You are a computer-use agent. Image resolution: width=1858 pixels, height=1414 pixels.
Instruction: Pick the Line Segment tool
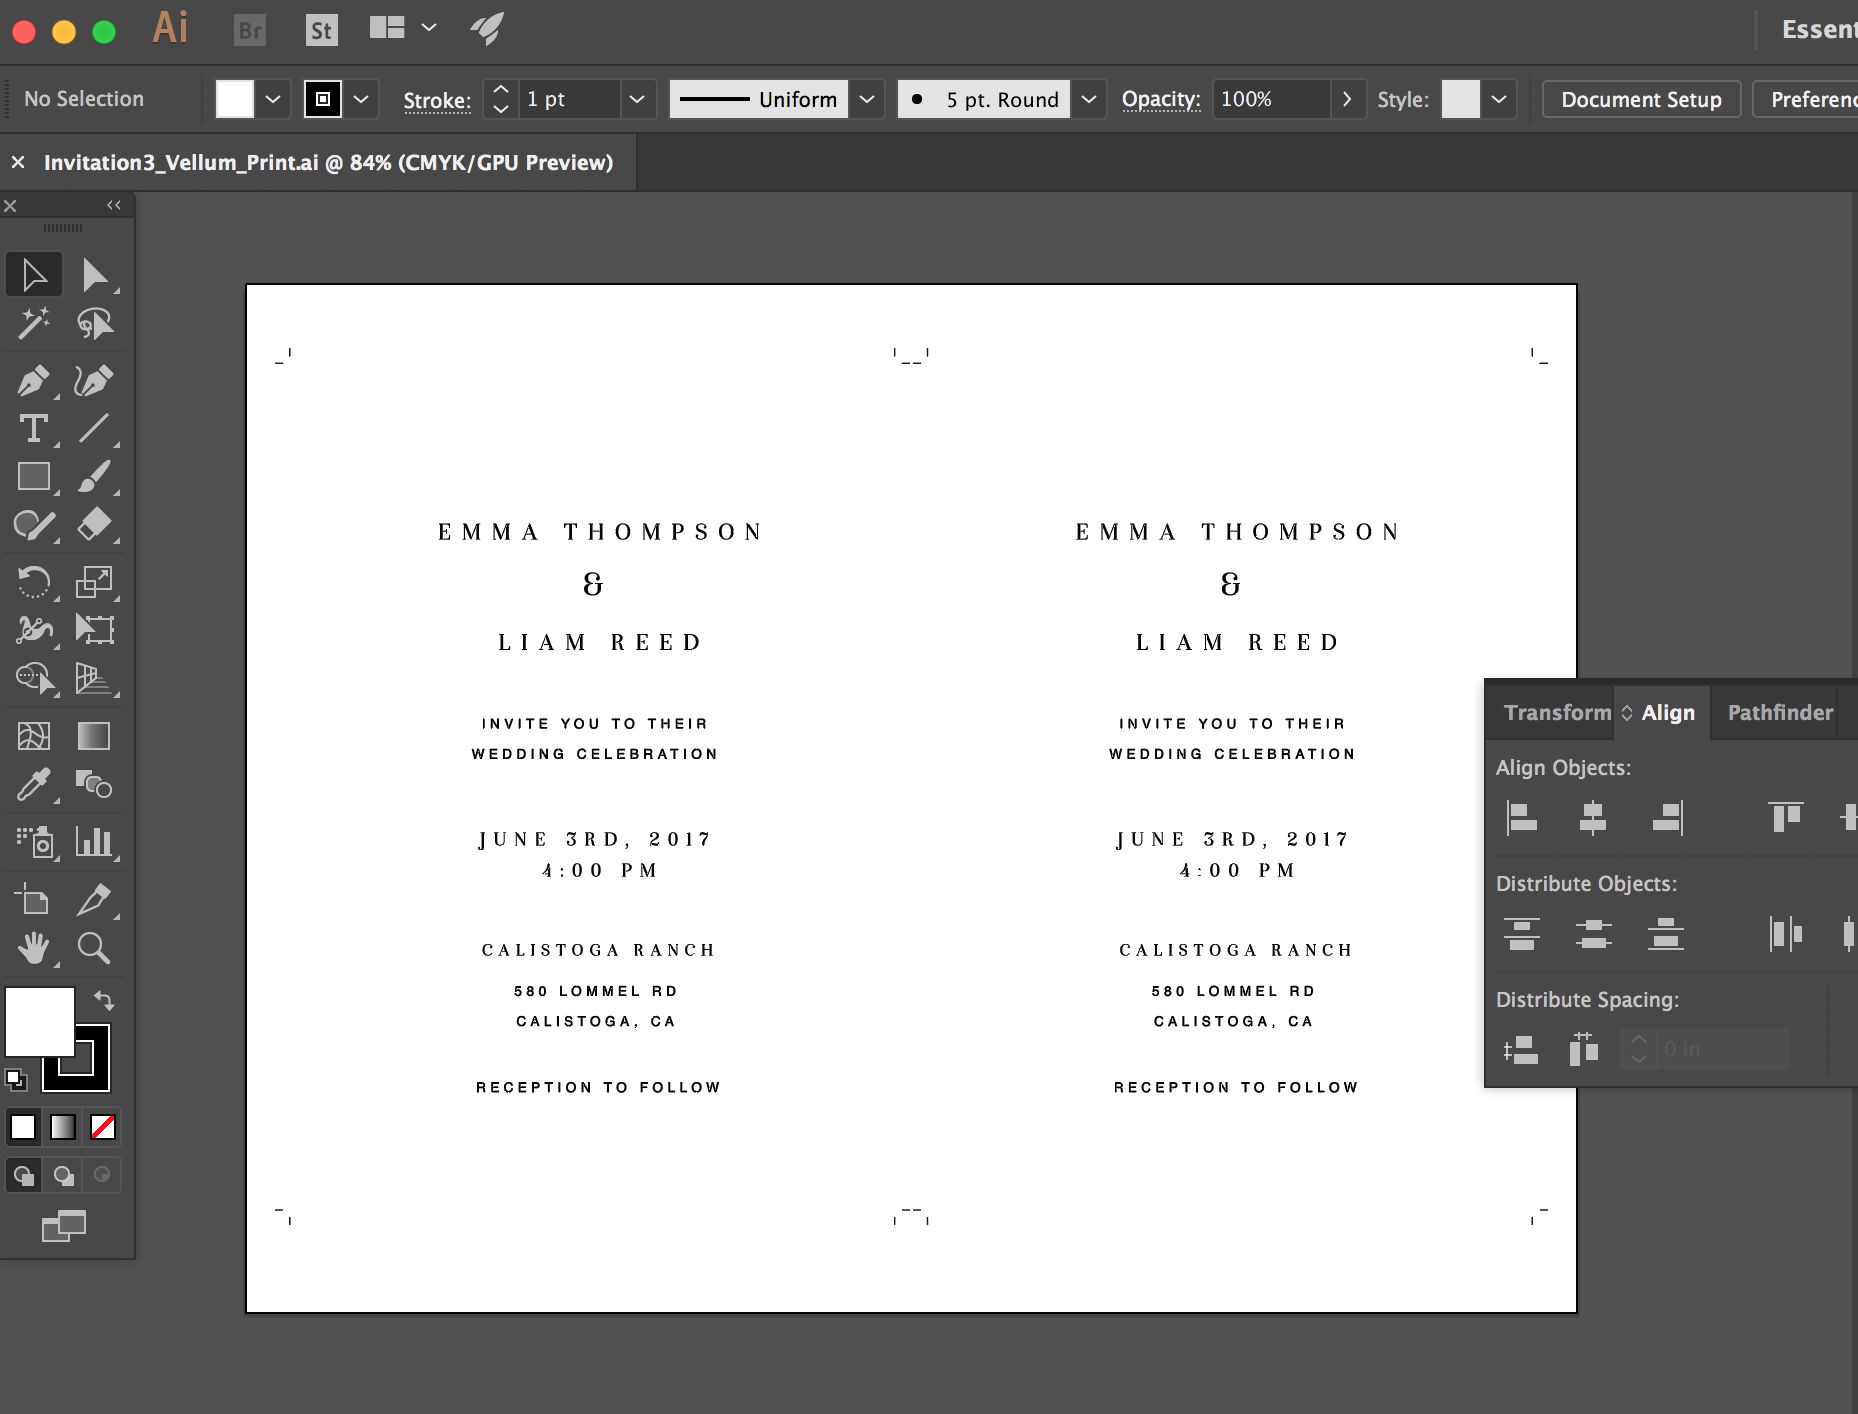pos(95,428)
